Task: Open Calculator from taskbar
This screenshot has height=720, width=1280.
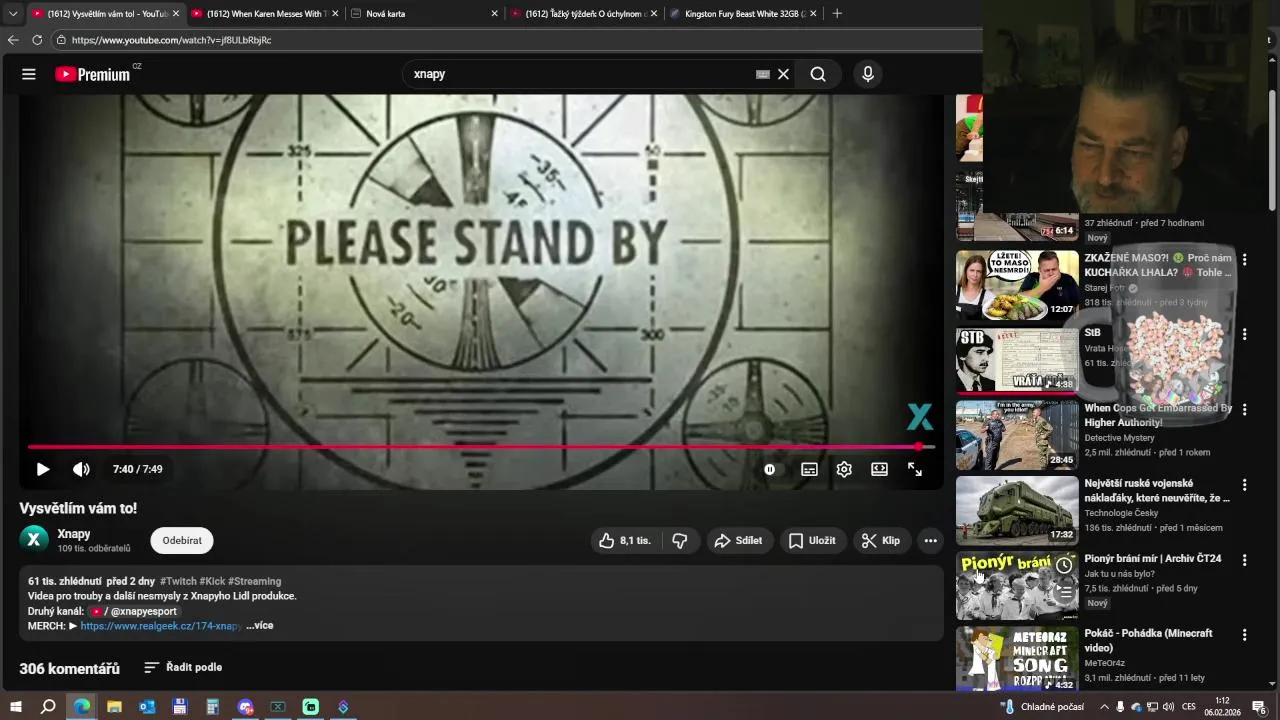Action: click(212, 707)
